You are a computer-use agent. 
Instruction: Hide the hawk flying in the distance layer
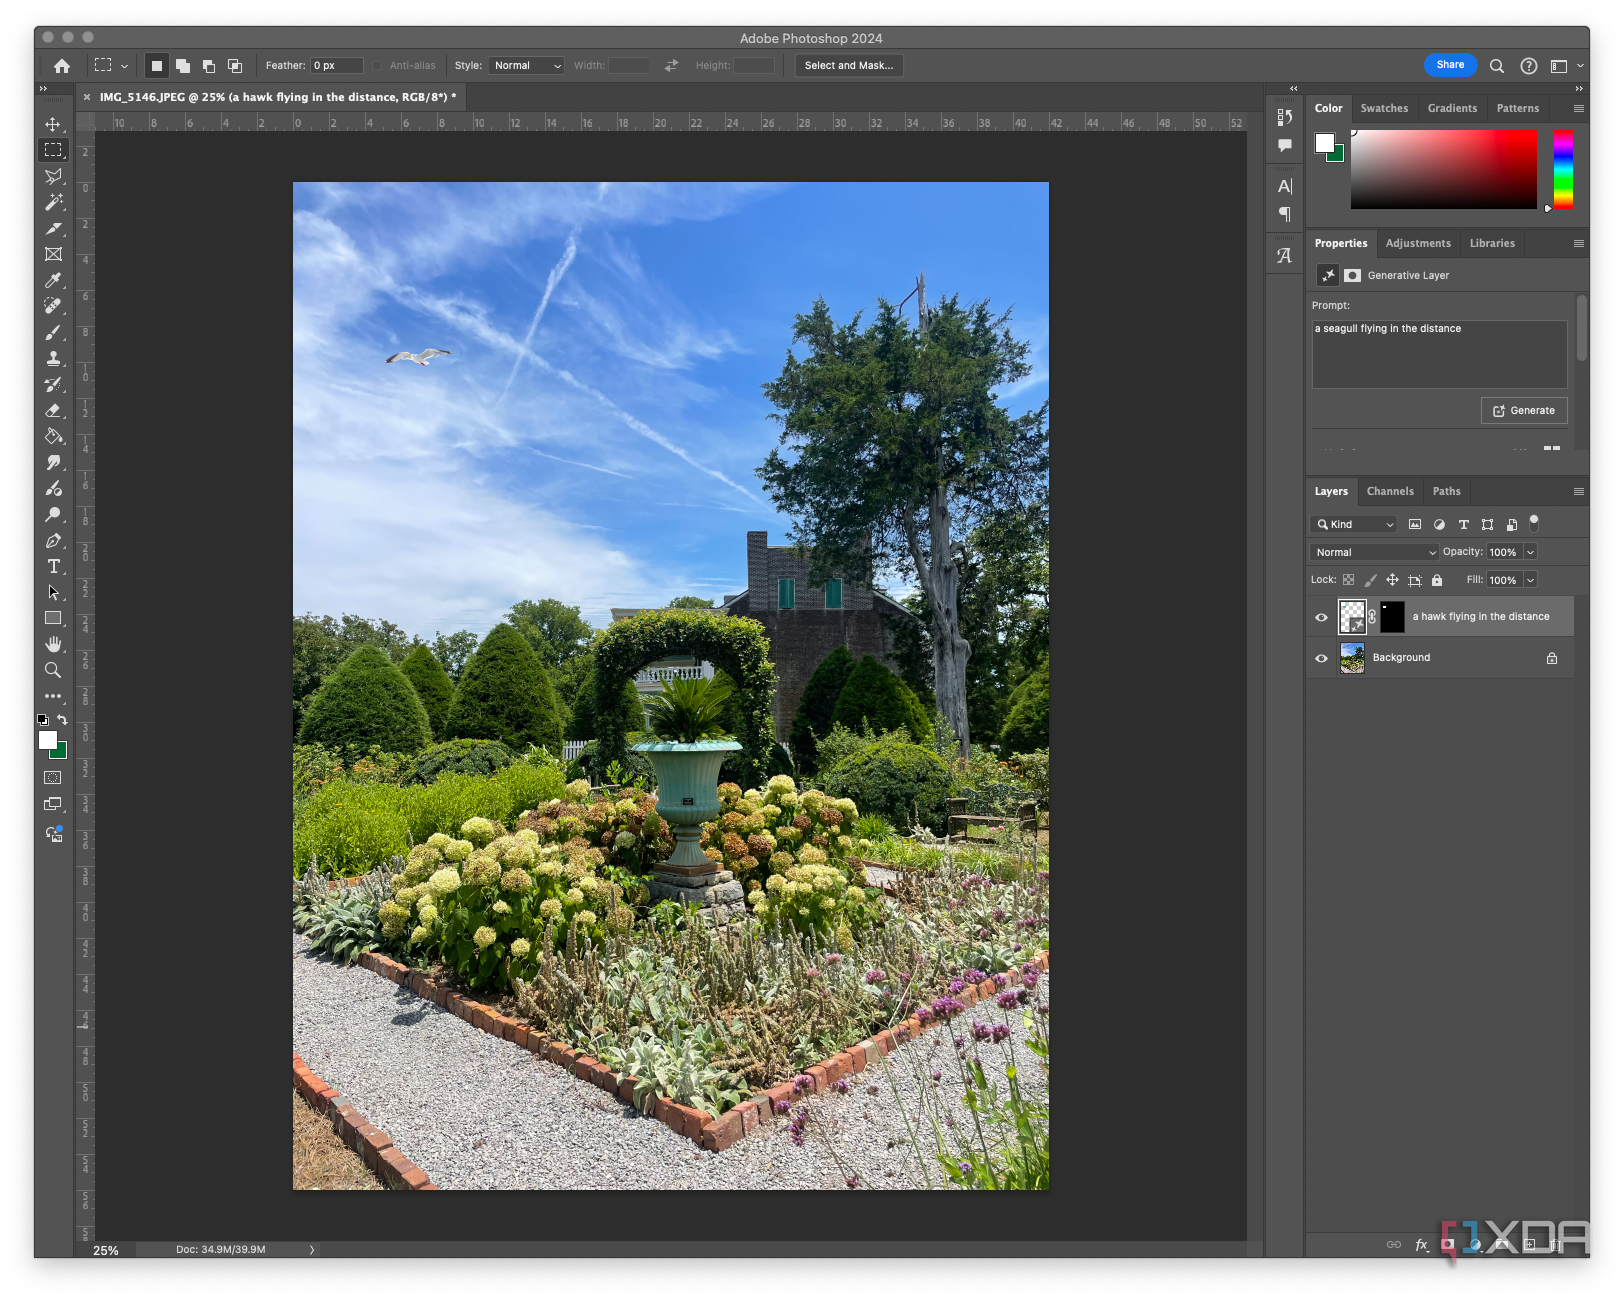pos(1321,617)
